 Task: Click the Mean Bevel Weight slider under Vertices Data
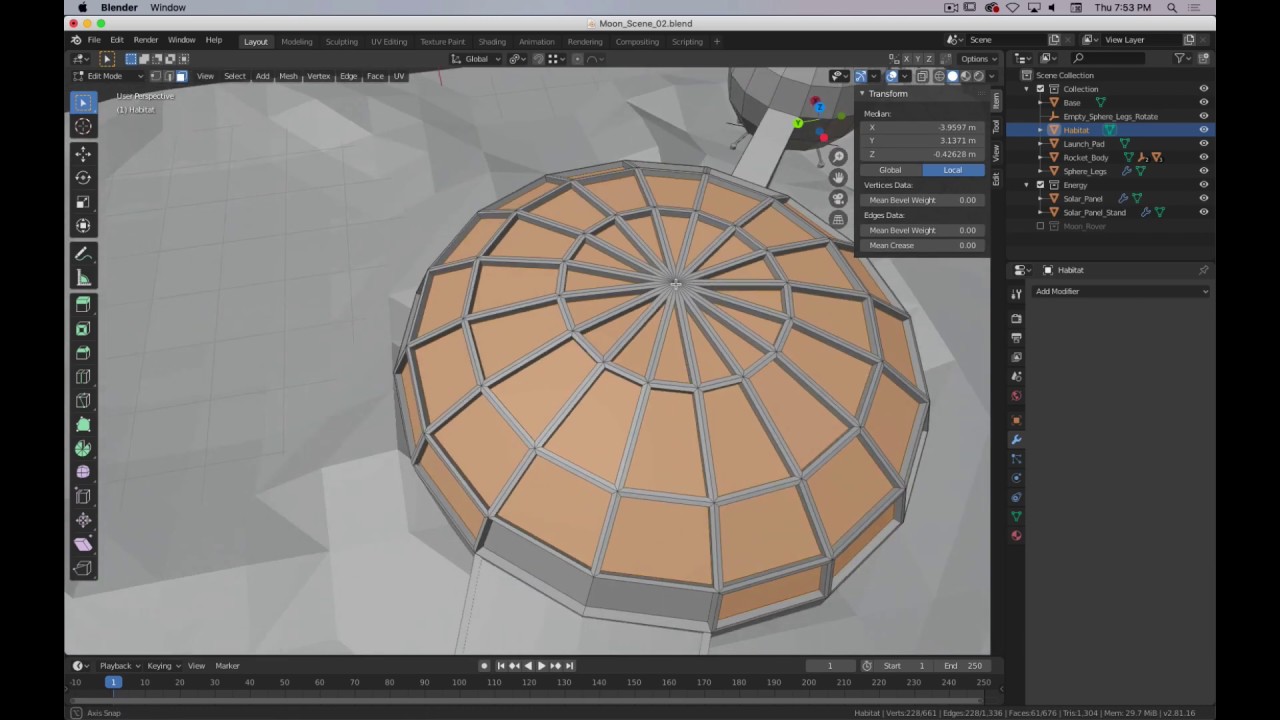[x=922, y=200]
